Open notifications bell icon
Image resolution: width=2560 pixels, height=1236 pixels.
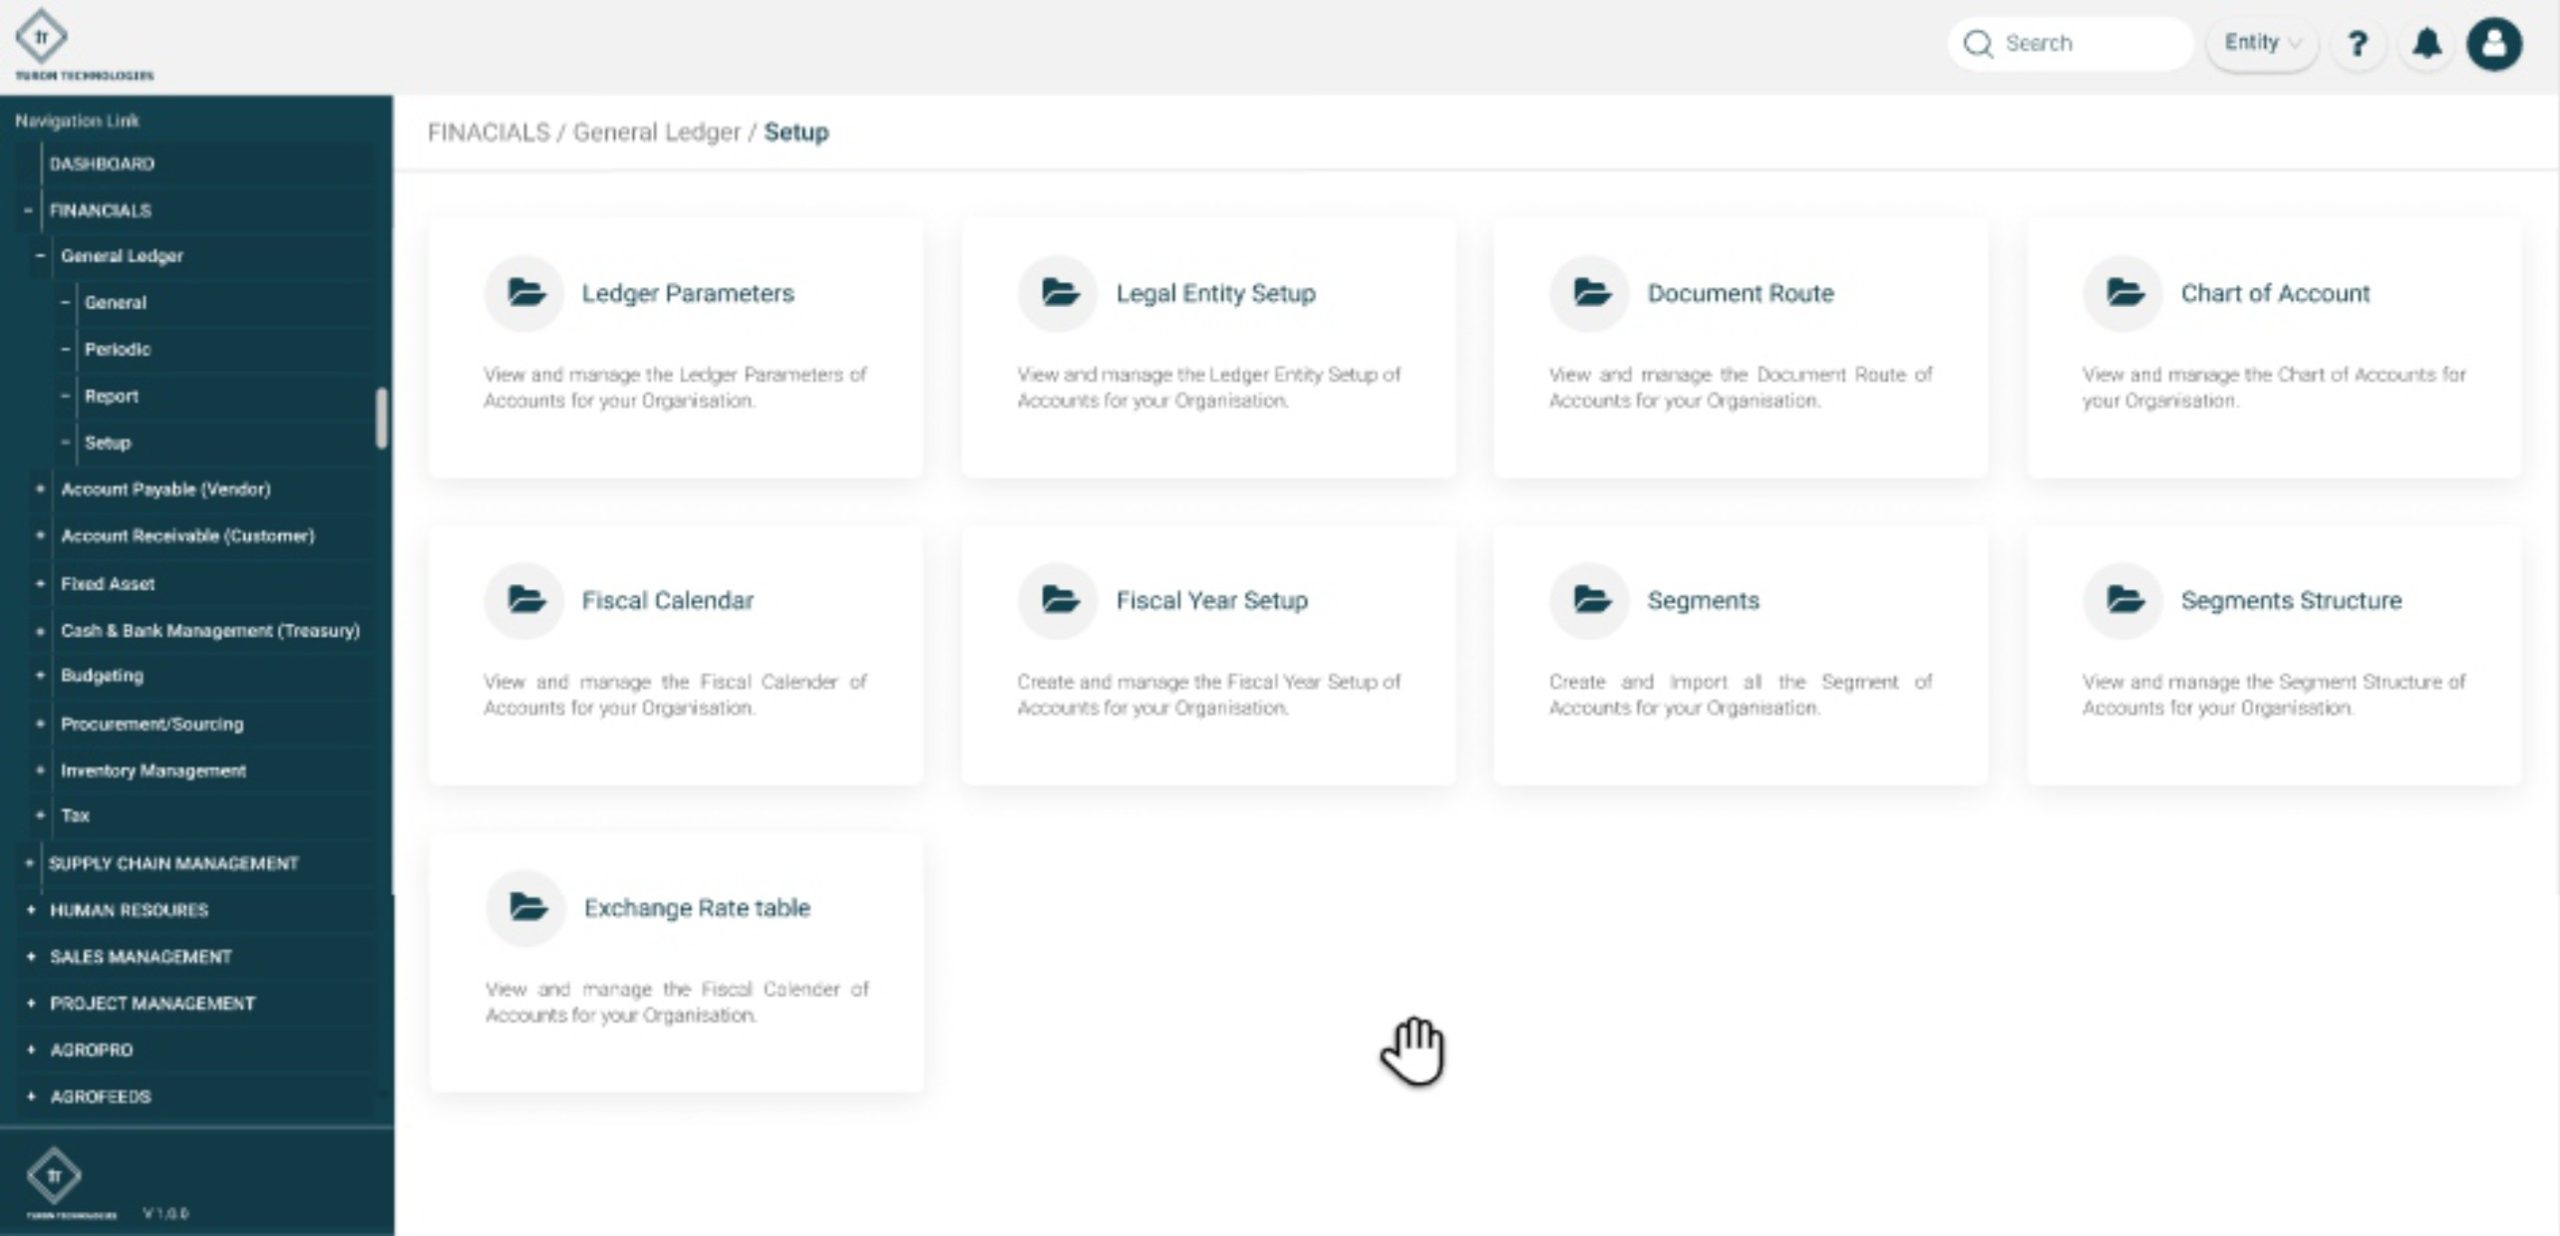coord(2427,44)
